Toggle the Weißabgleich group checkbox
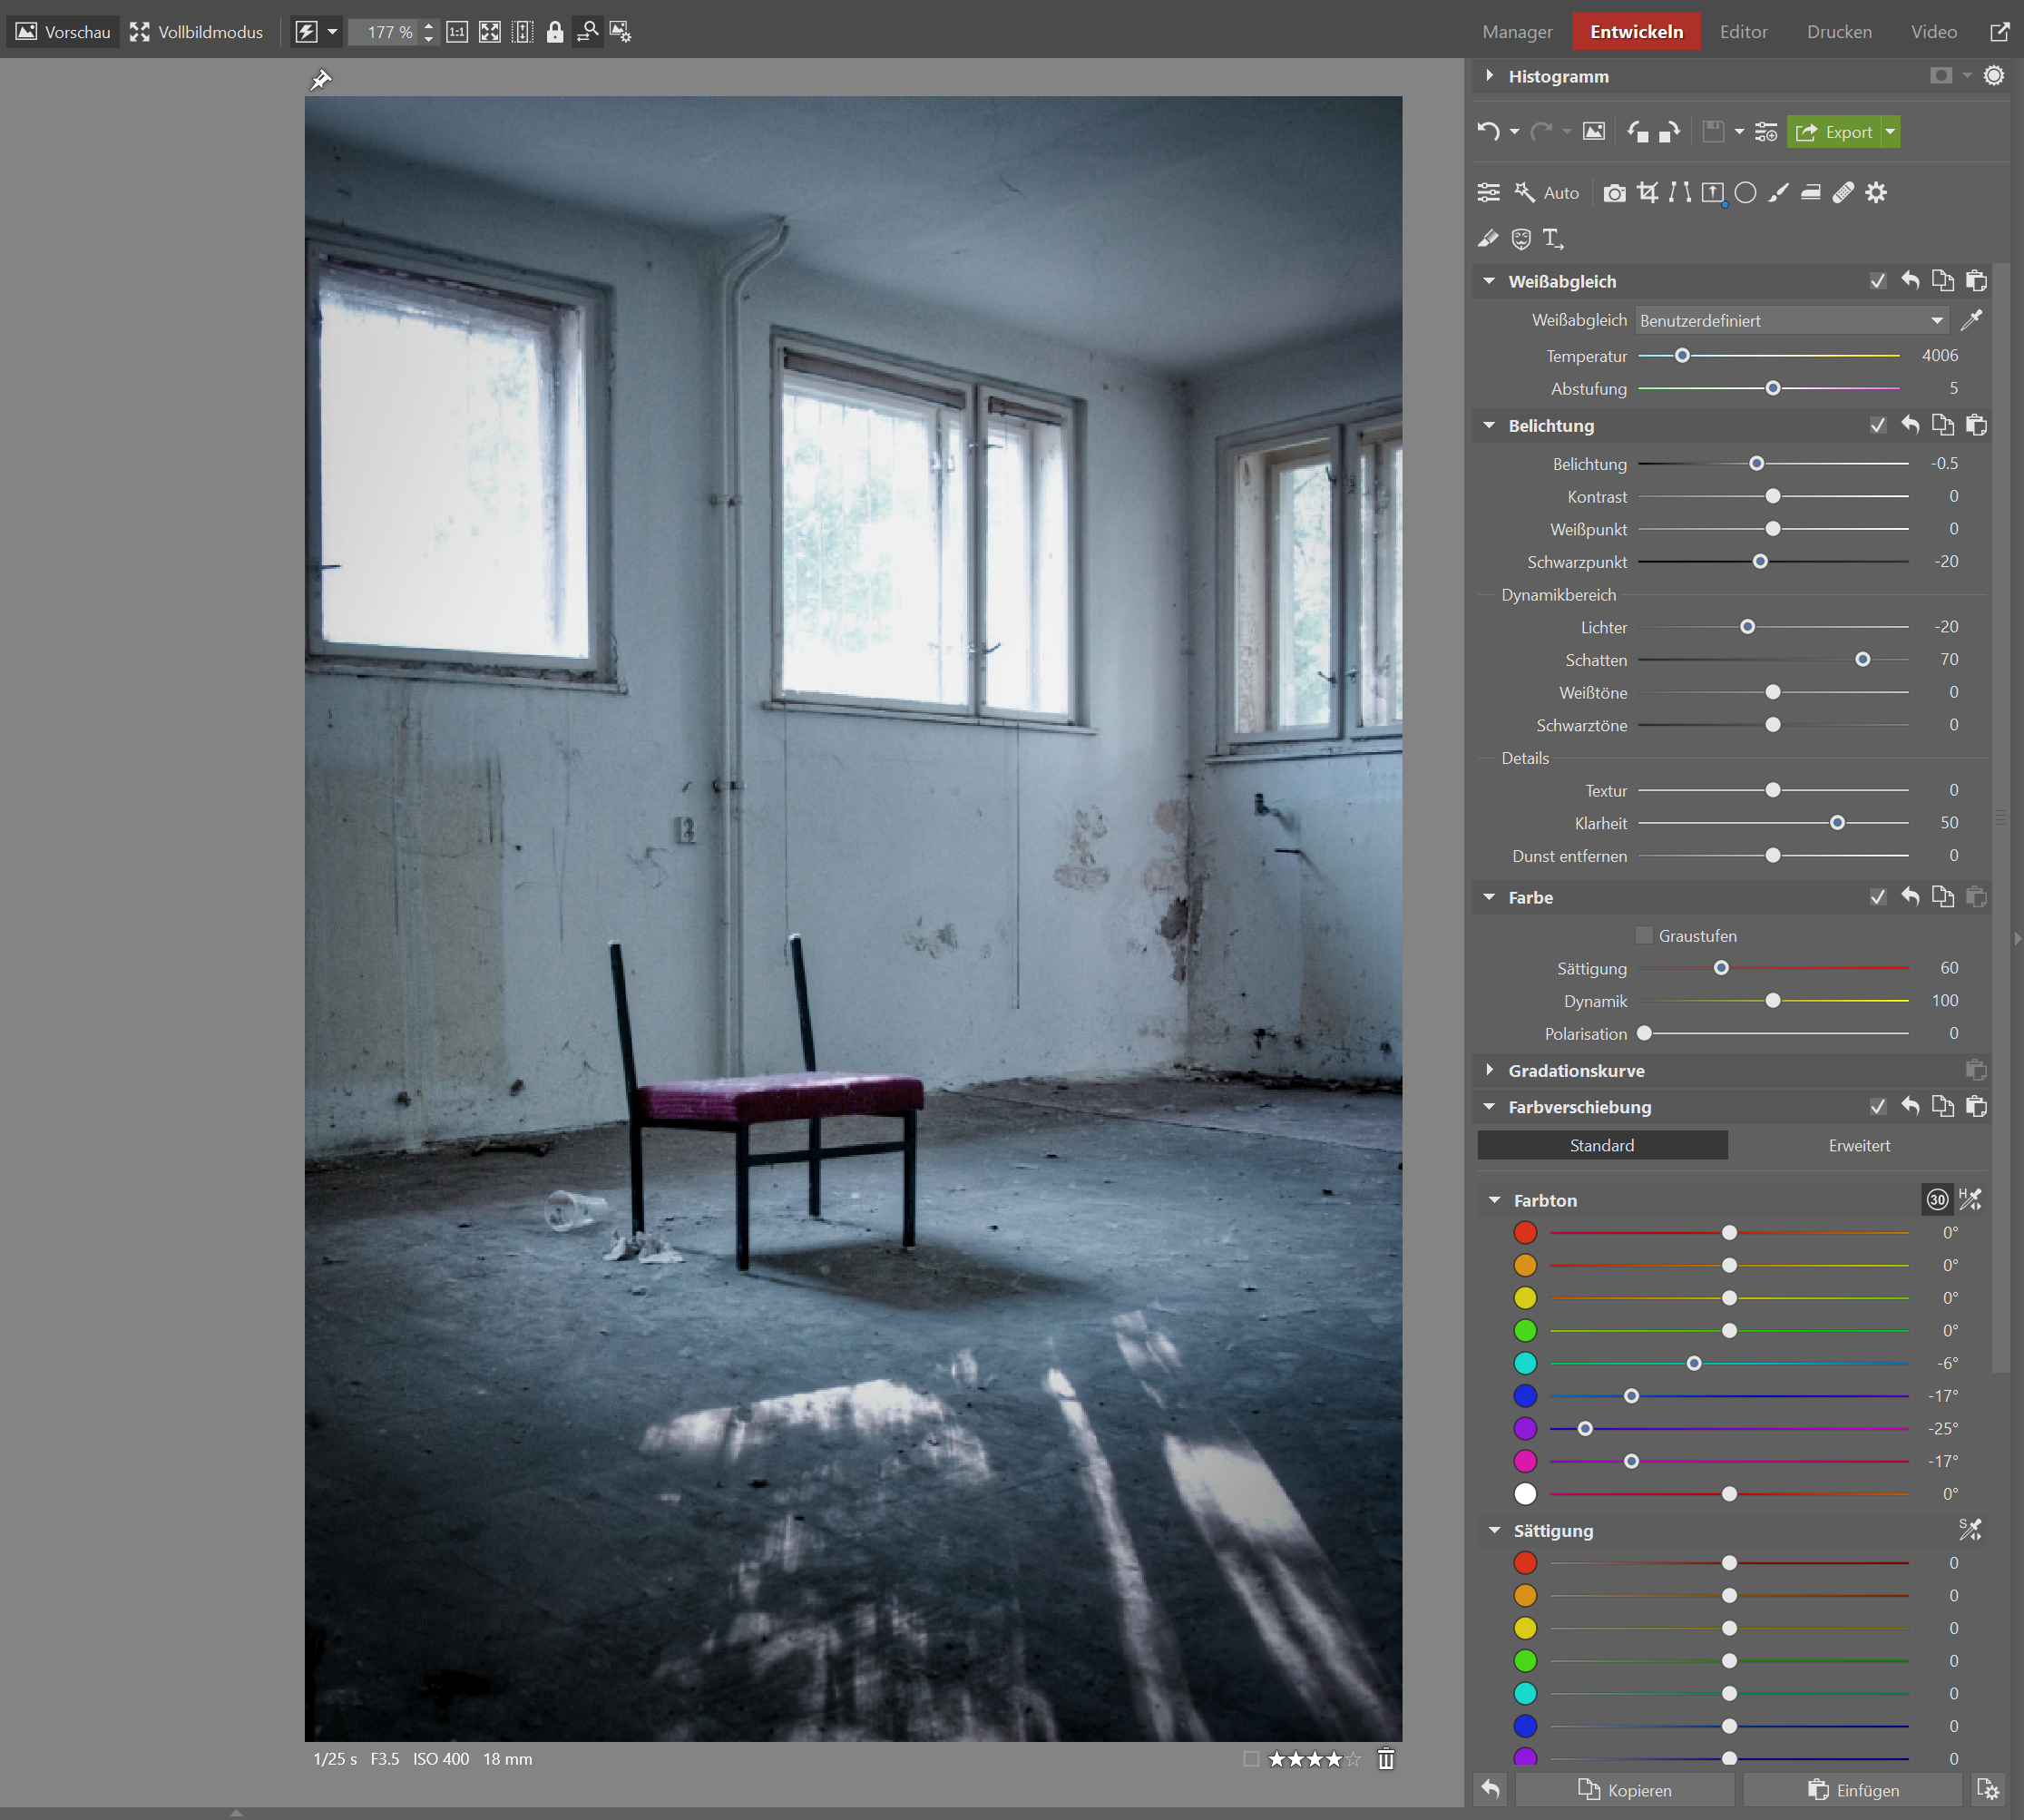 (x=1877, y=282)
